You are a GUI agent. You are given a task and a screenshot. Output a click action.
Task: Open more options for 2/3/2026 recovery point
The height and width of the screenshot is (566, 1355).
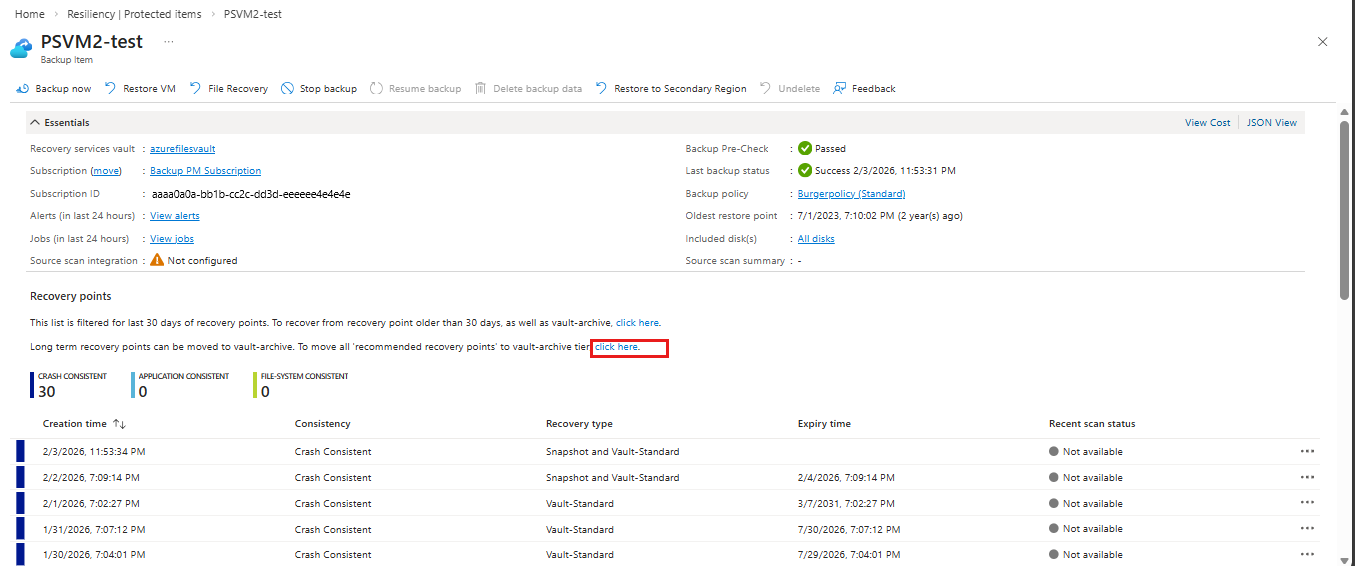coord(1307,451)
